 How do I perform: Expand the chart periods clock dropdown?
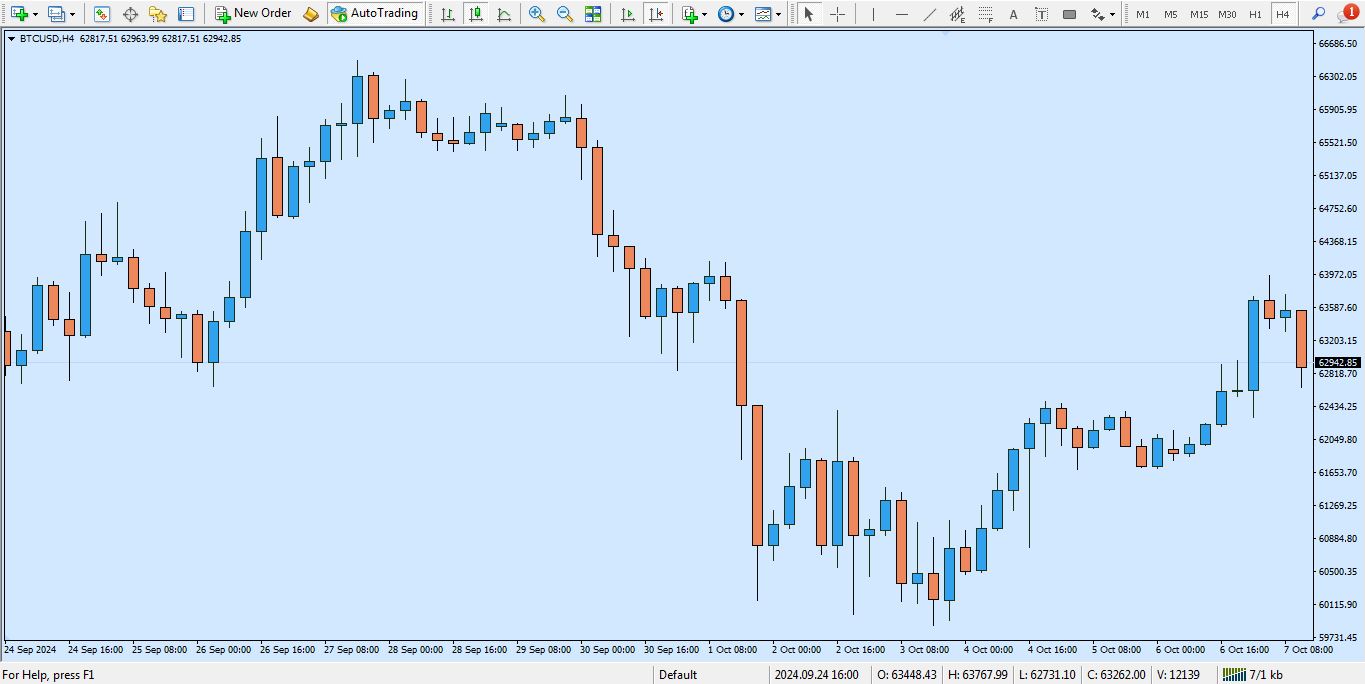coord(740,15)
